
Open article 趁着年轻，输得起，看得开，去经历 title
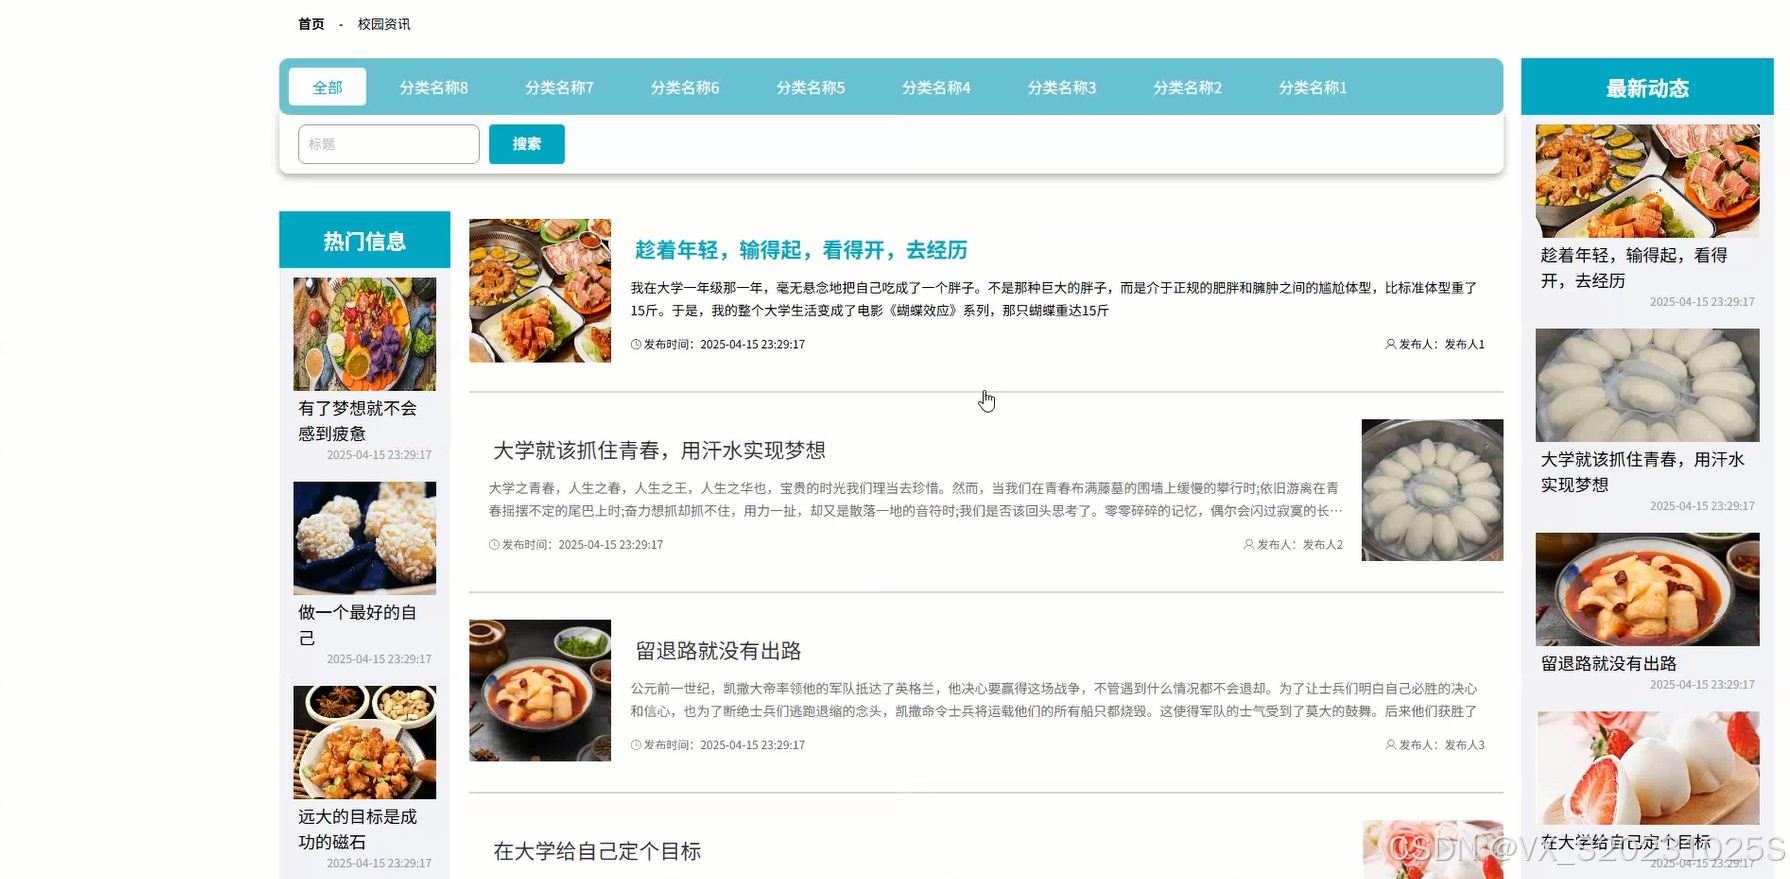pyautogui.click(x=801, y=250)
